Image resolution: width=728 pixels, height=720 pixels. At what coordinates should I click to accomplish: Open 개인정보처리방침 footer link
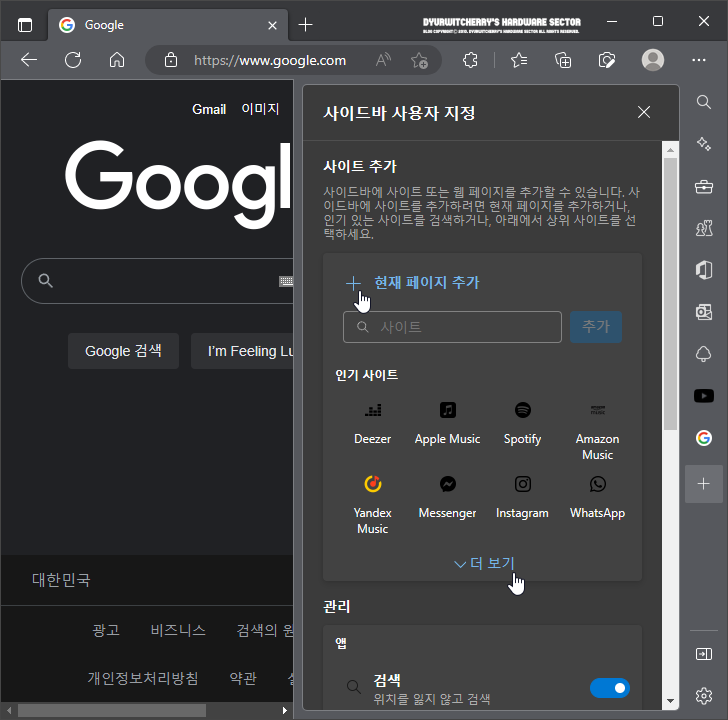coord(143,678)
